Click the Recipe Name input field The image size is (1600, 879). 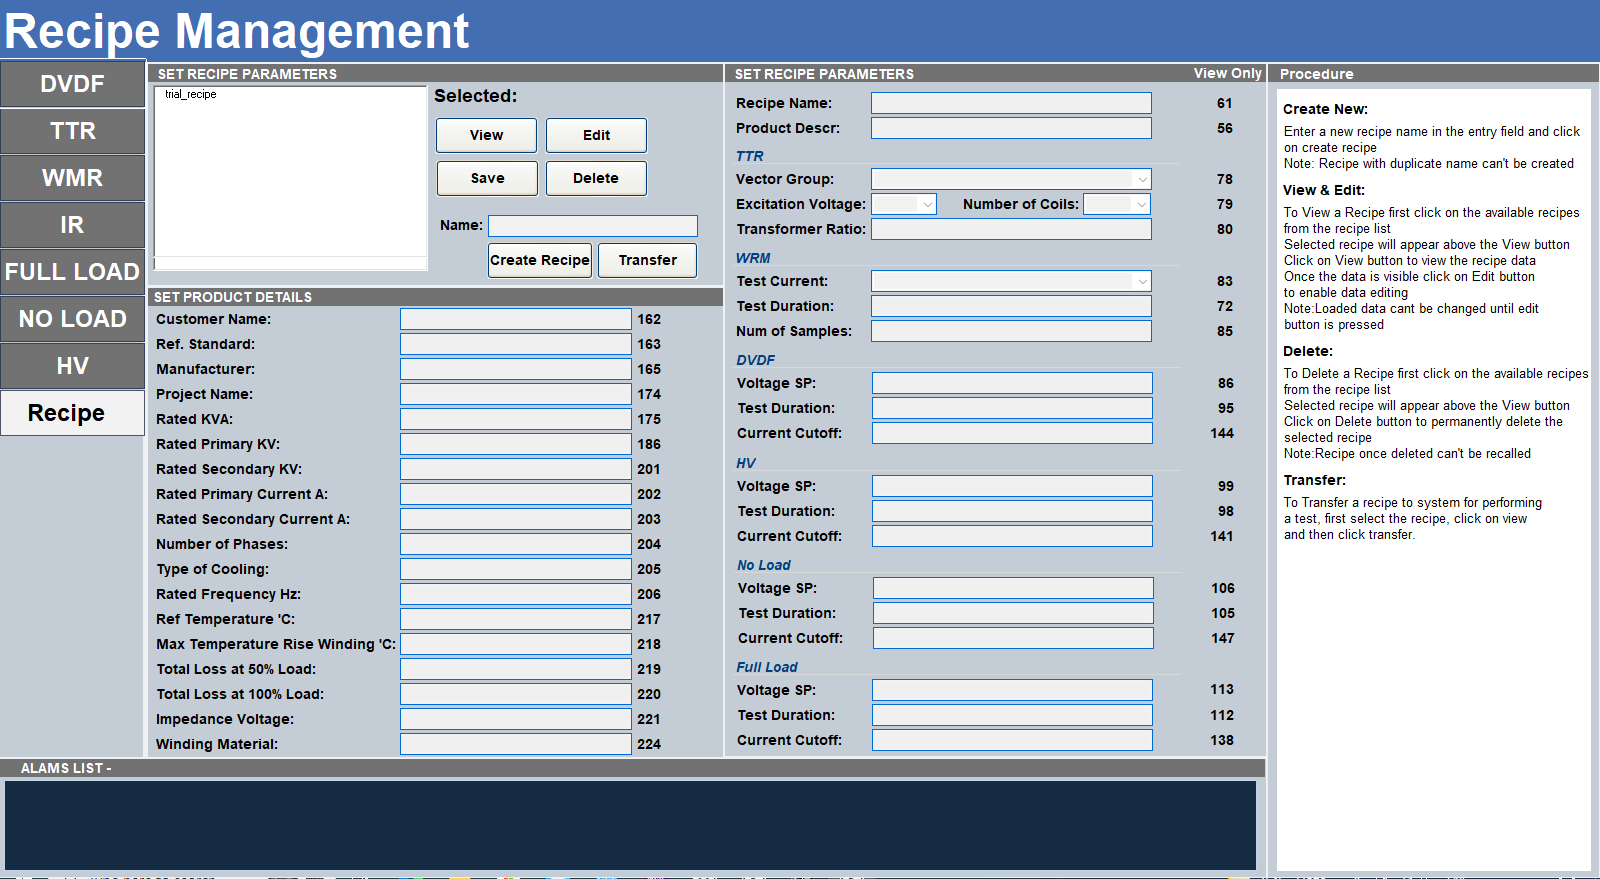(x=1011, y=103)
